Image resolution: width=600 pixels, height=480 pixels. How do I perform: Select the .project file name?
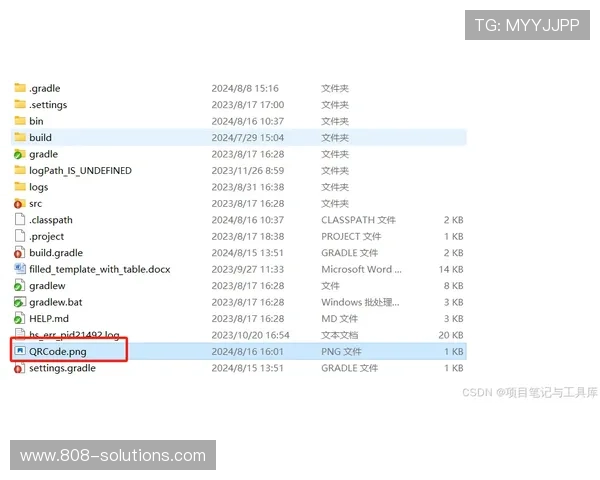(x=46, y=236)
